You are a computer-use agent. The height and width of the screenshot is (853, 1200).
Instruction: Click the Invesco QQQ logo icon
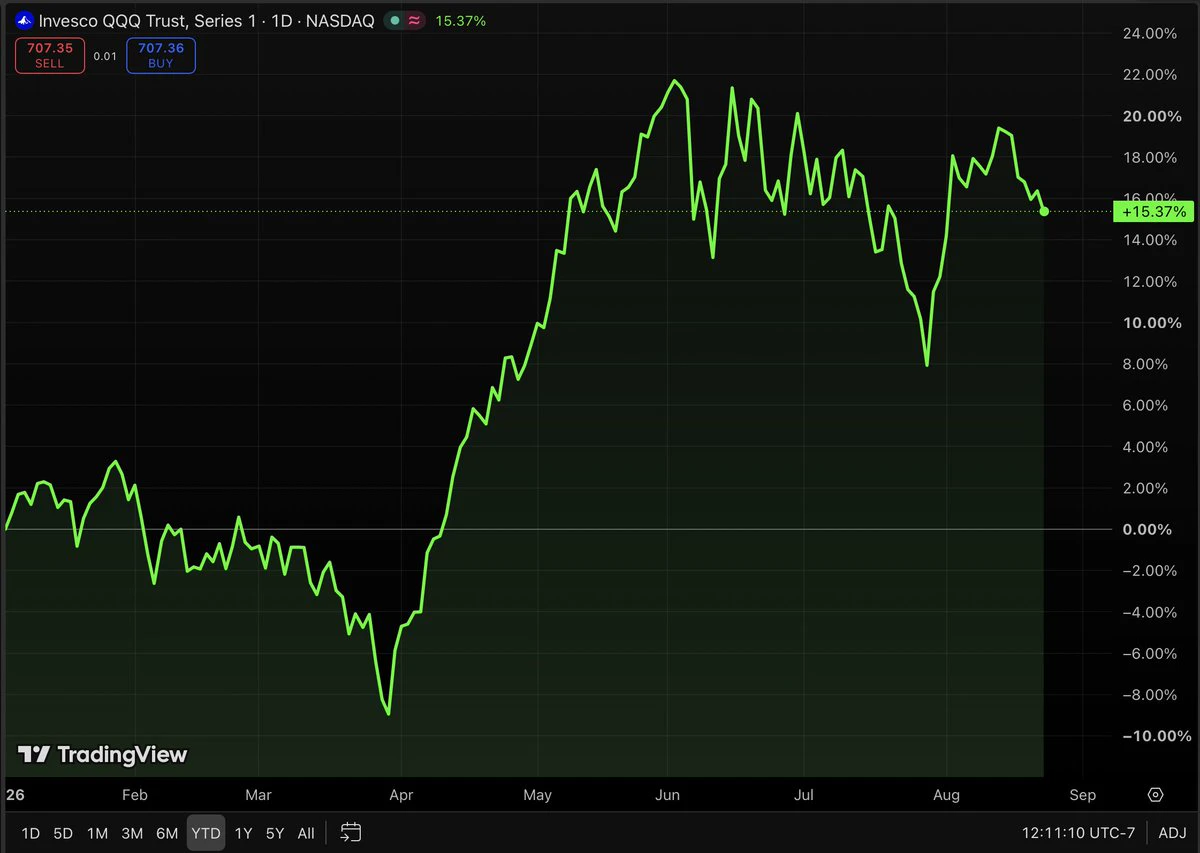(24, 20)
